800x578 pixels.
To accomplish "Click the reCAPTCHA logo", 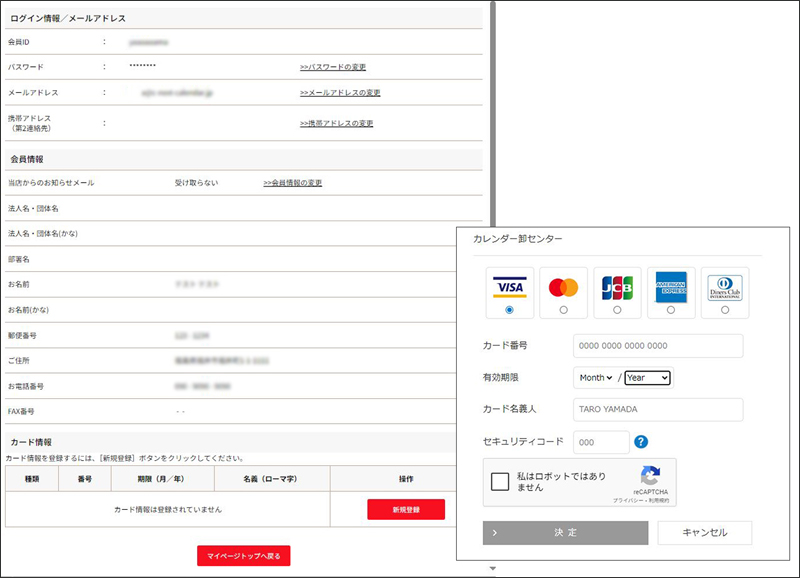I will (x=650, y=475).
